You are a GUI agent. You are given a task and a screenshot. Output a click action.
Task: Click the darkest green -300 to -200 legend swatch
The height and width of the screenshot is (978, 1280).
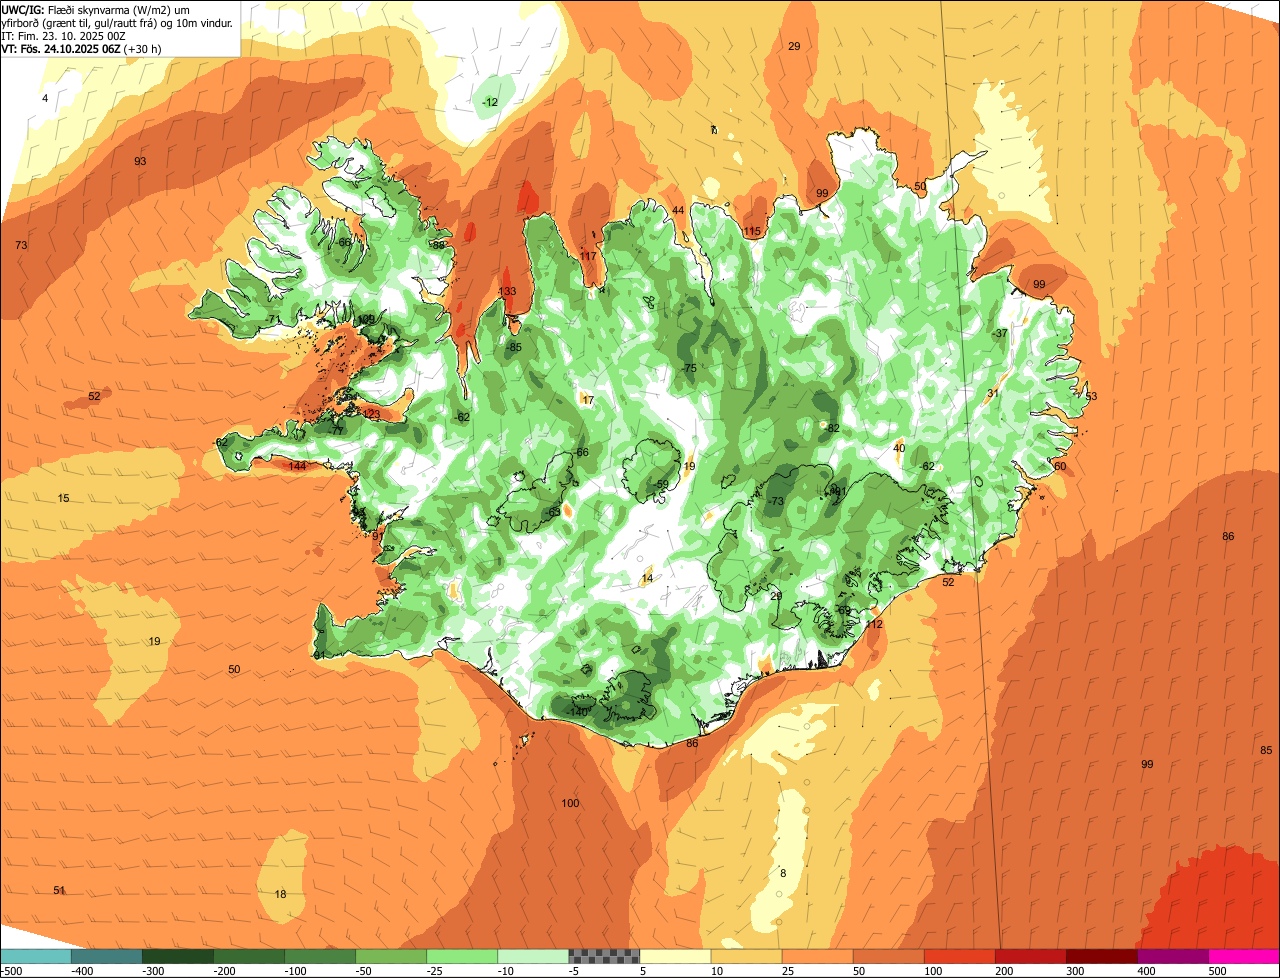pyautogui.click(x=177, y=956)
